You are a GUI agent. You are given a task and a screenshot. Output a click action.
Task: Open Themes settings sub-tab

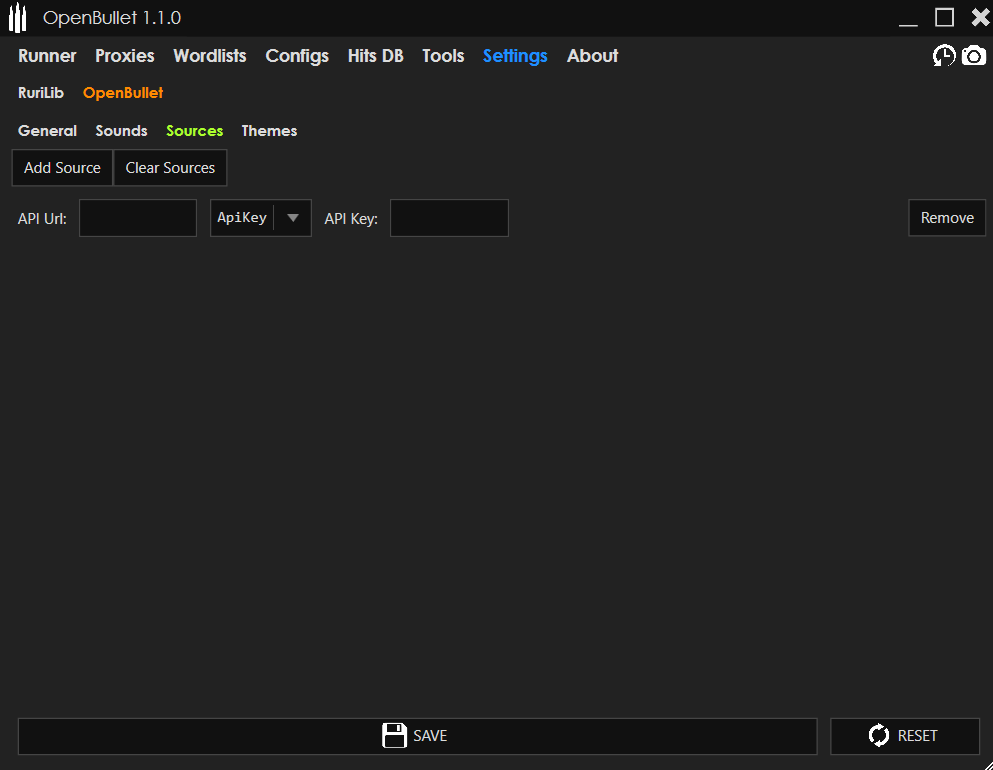tap(269, 130)
